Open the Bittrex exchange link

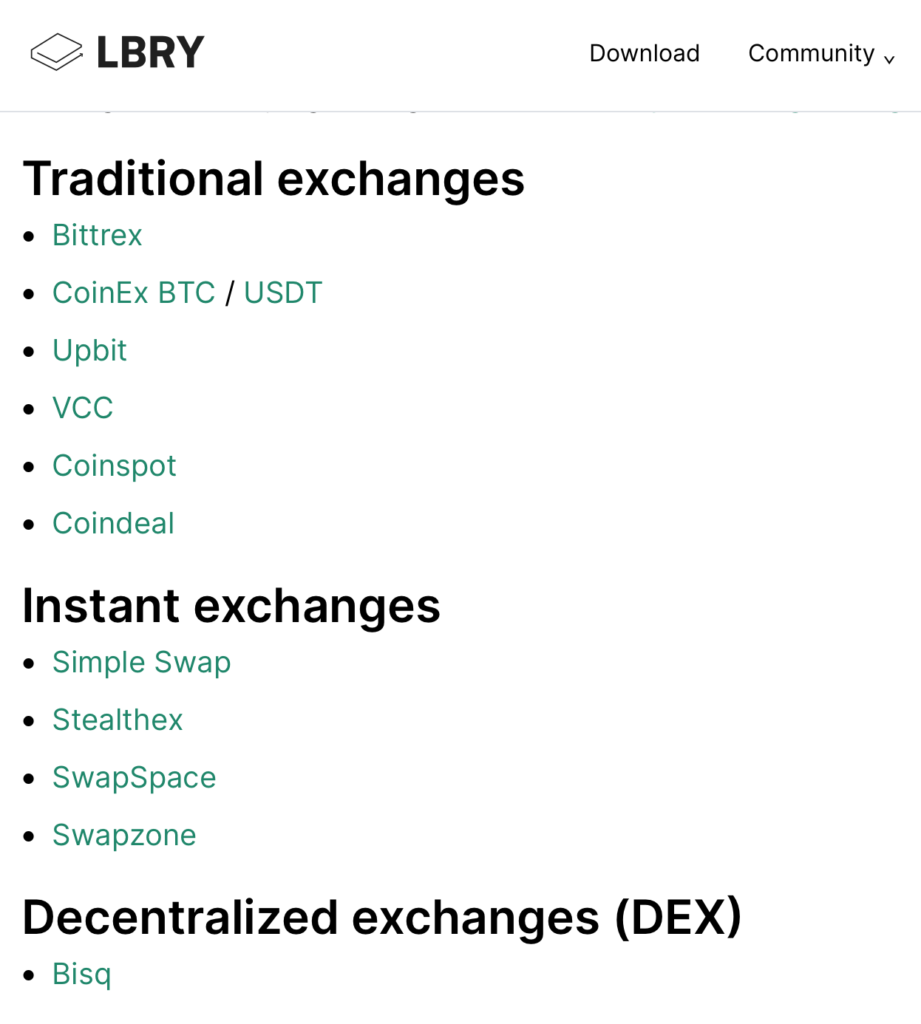tap(97, 235)
